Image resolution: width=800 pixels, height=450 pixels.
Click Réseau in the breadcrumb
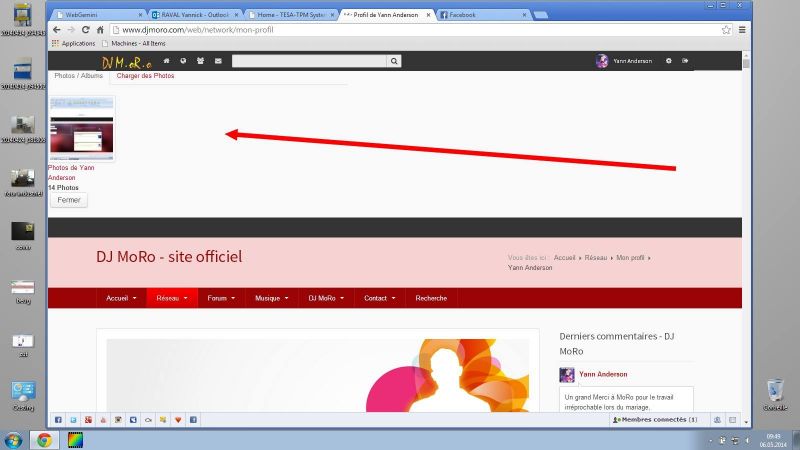pos(596,258)
